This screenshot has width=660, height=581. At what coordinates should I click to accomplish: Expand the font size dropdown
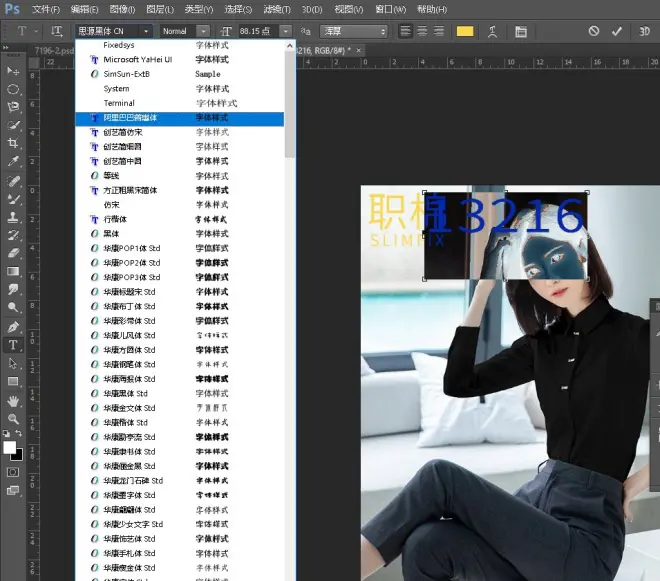[286, 31]
